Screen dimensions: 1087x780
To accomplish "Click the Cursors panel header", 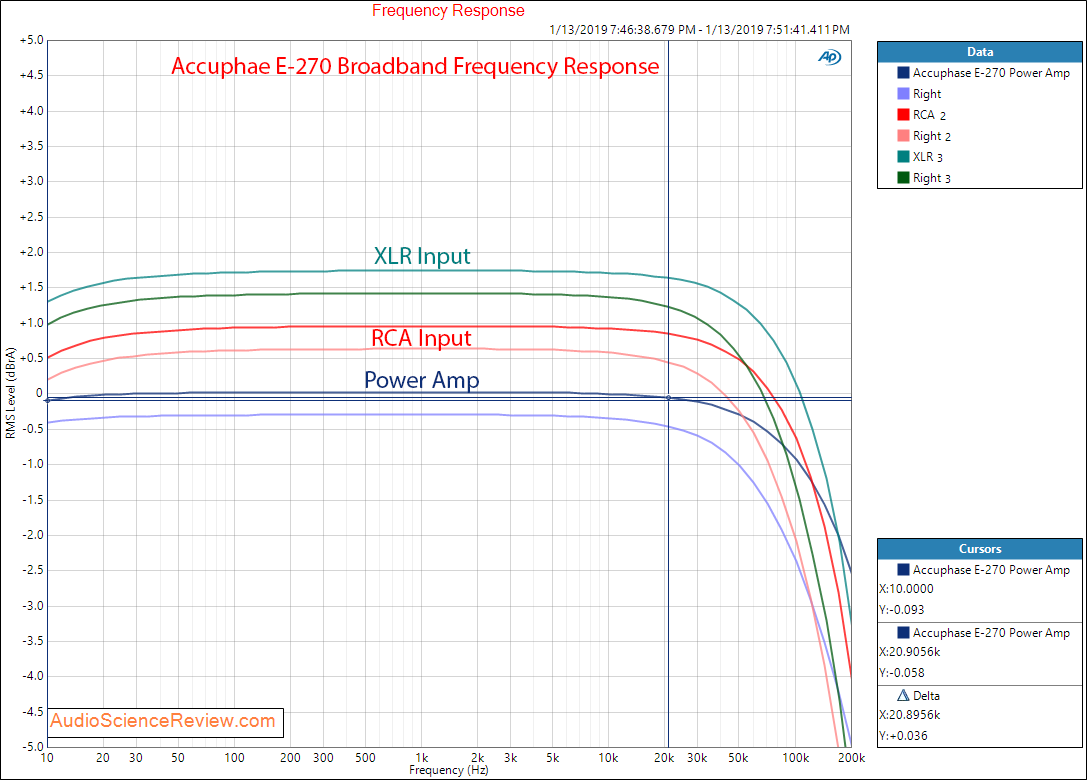I will click(980, 549).
